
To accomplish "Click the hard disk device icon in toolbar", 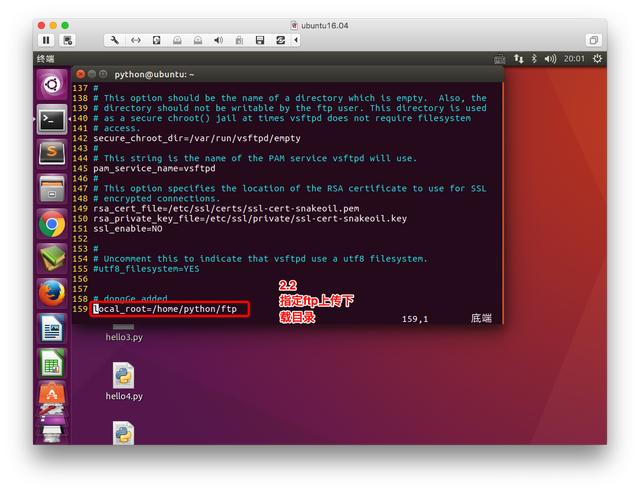I will coord(156,40).
